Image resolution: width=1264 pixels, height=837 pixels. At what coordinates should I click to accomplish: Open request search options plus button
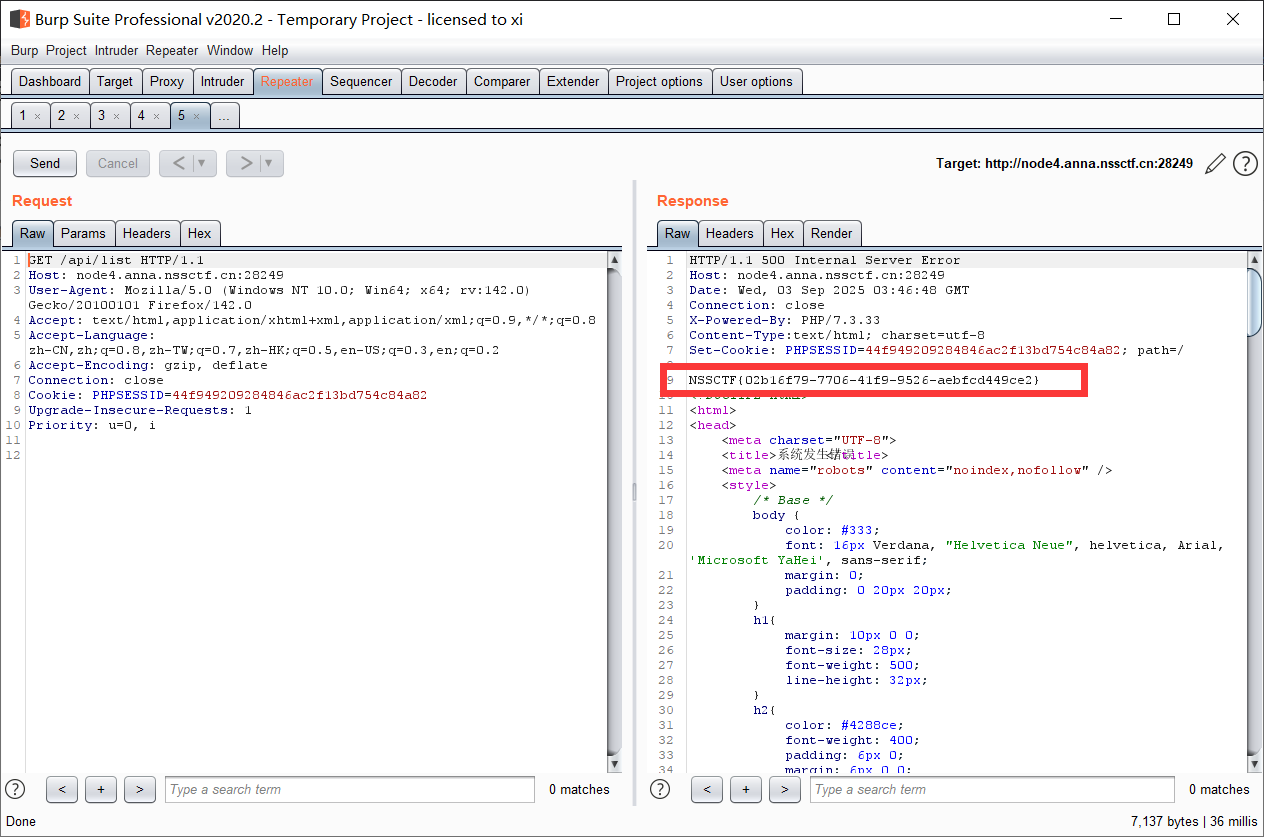click(x=101, y=790)
